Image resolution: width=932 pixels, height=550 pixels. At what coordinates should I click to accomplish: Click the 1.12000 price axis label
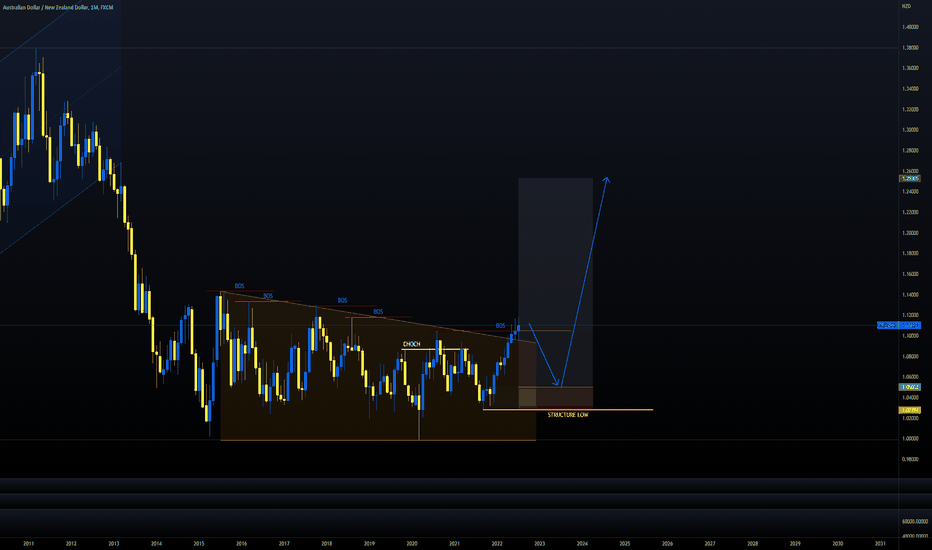[x=910, y=315]
